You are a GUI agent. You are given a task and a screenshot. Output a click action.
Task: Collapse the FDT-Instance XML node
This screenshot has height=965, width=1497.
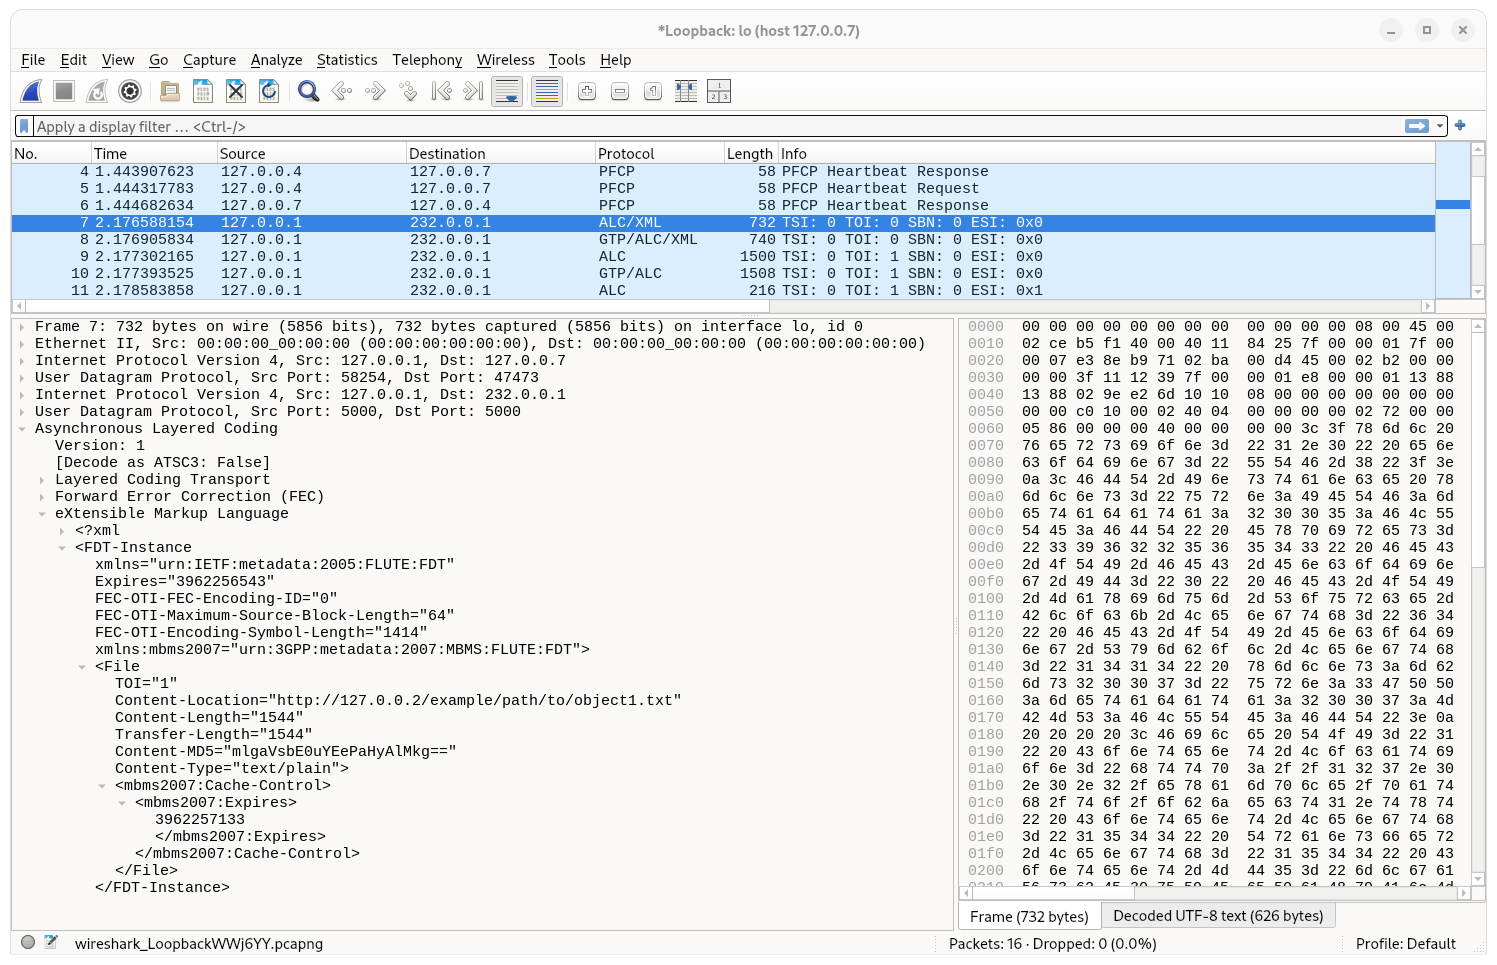(x=64, y=547)
